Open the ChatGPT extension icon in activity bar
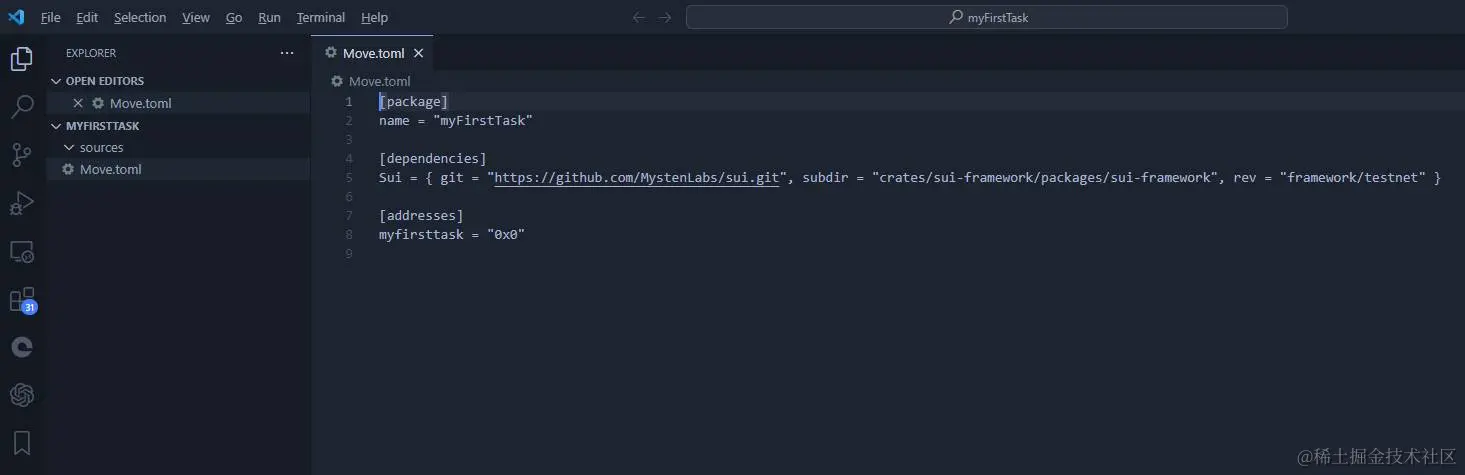Screen dimensions: 1465x475 22,395
